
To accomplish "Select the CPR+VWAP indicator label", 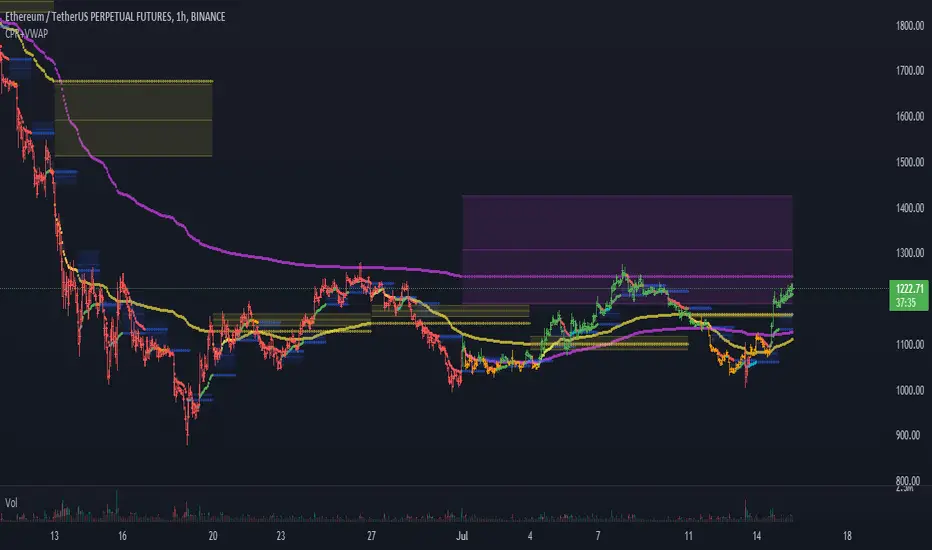I will [x=25, y=33].
